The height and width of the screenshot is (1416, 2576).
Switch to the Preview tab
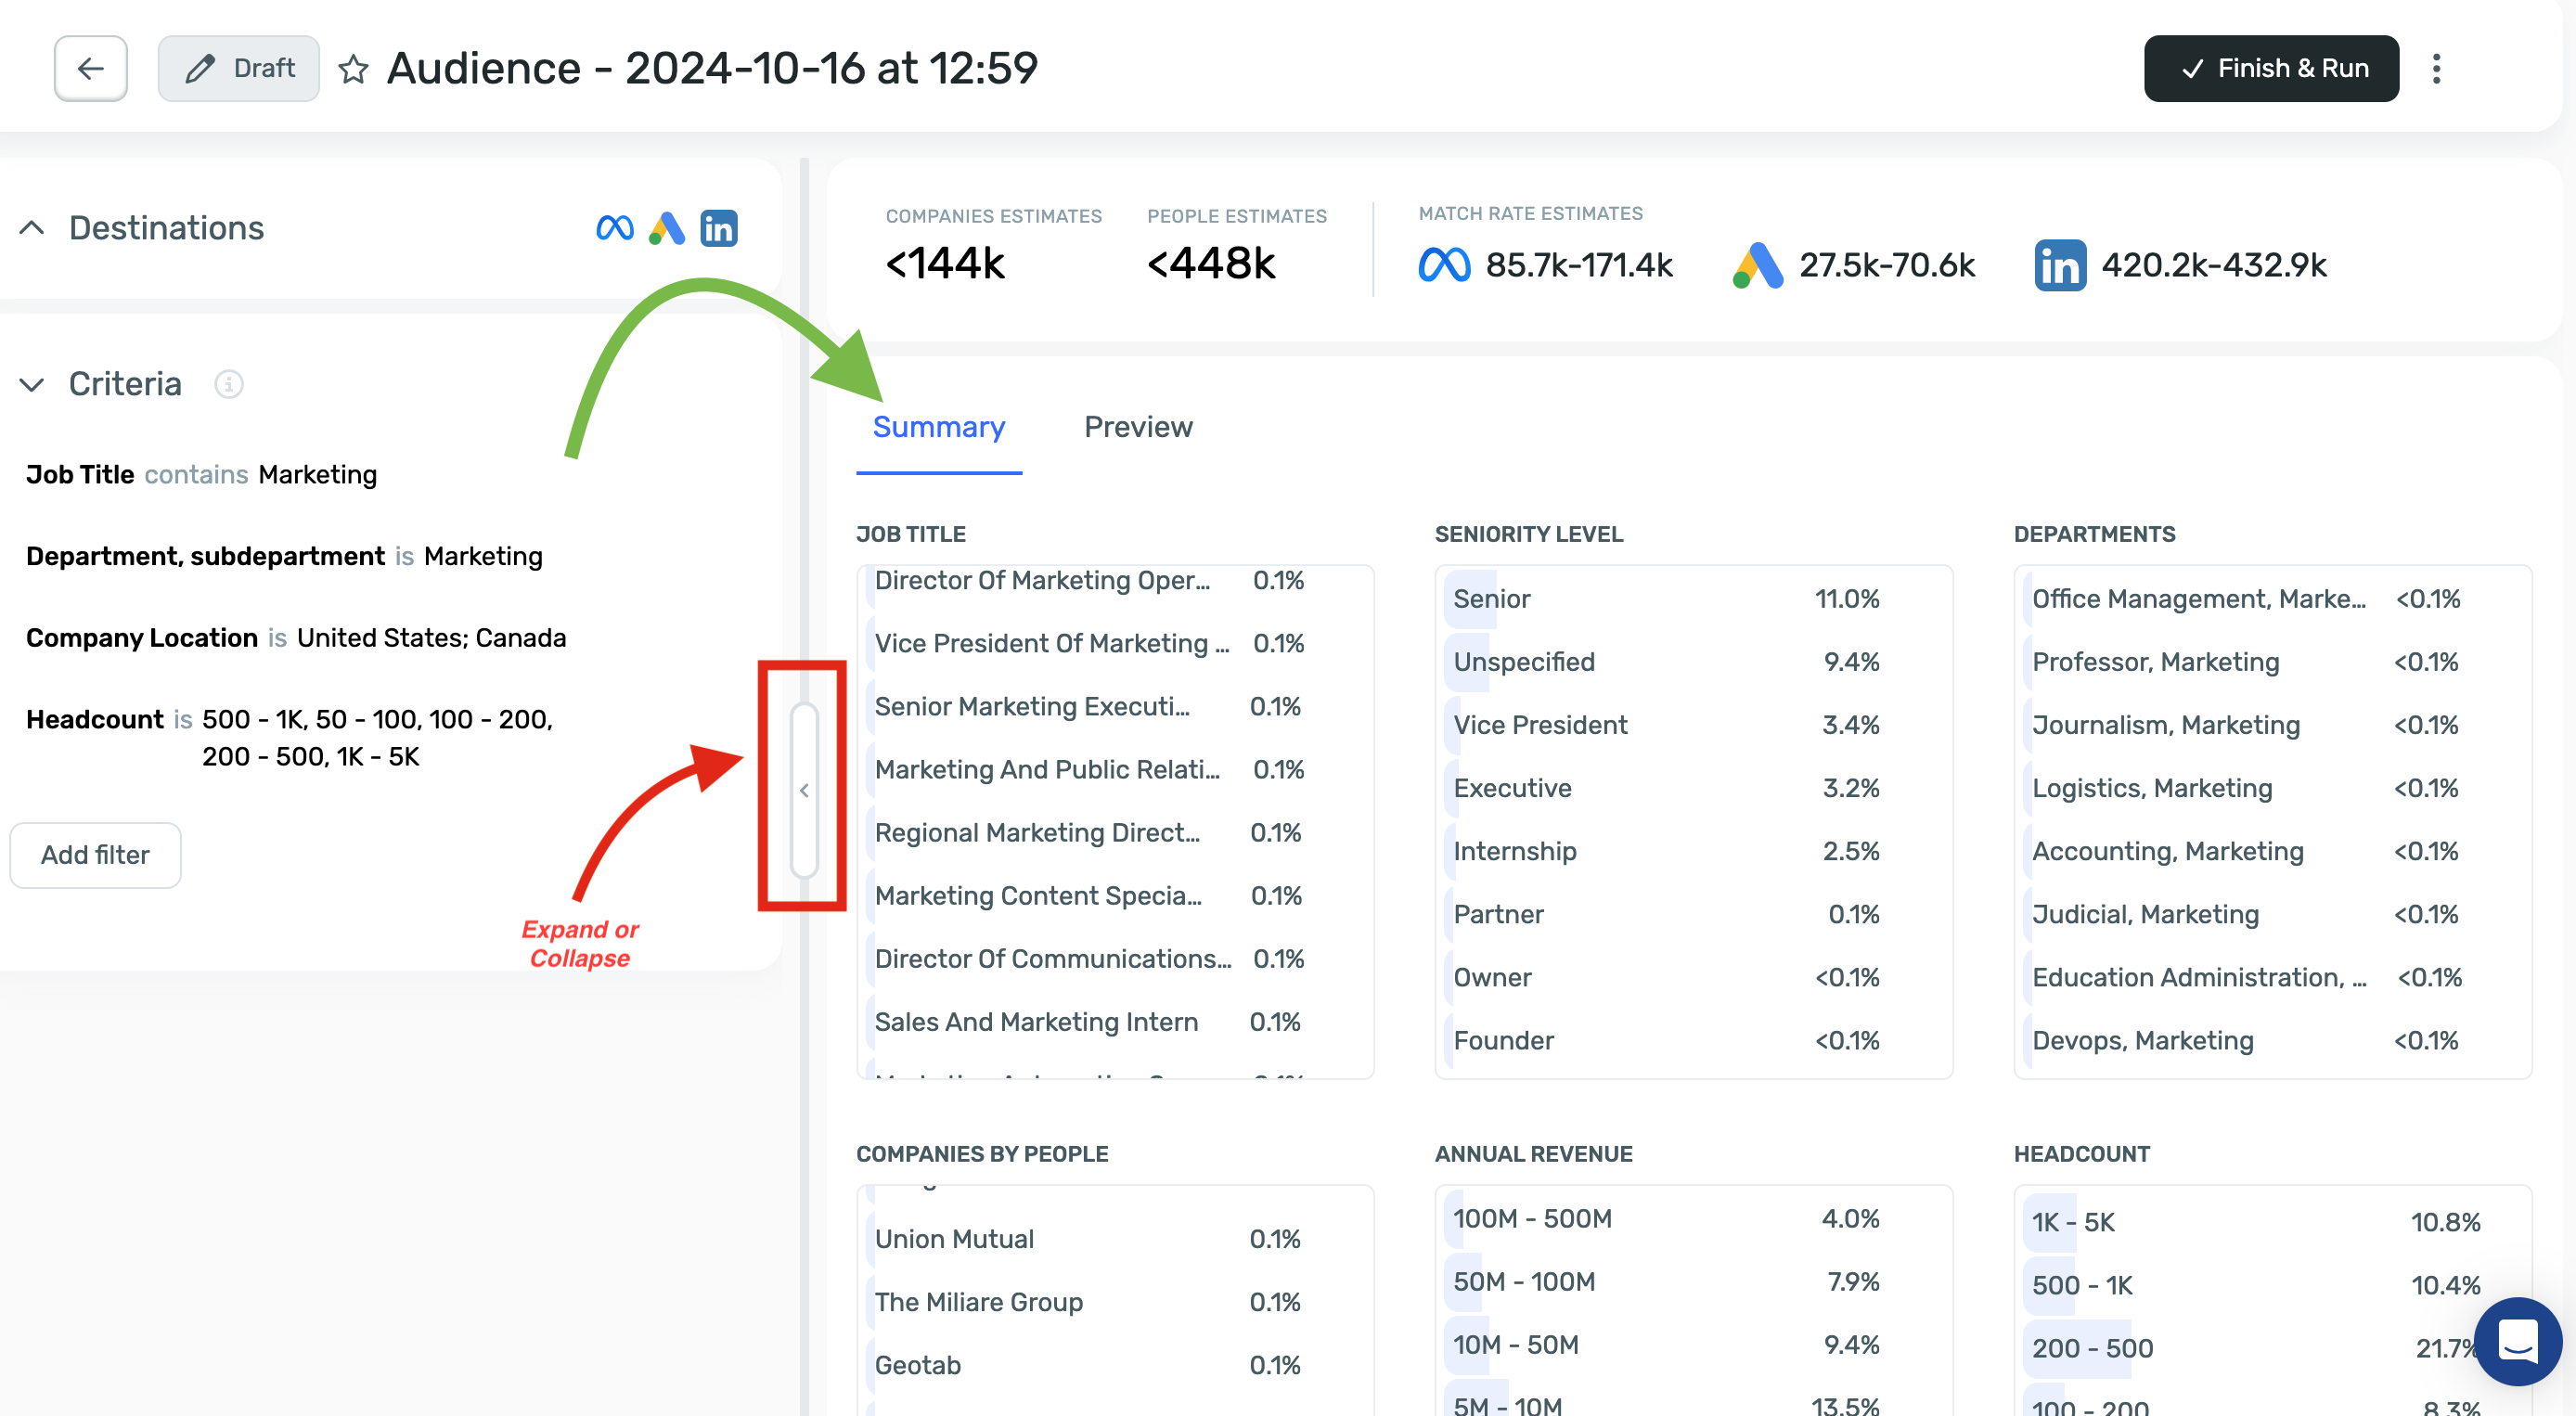tap(1137, 427)
